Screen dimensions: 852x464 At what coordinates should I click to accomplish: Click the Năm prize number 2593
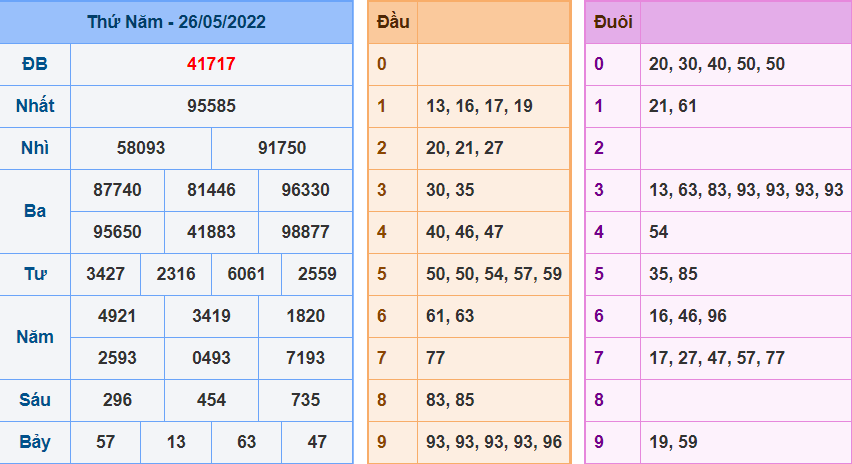[117, 358]
